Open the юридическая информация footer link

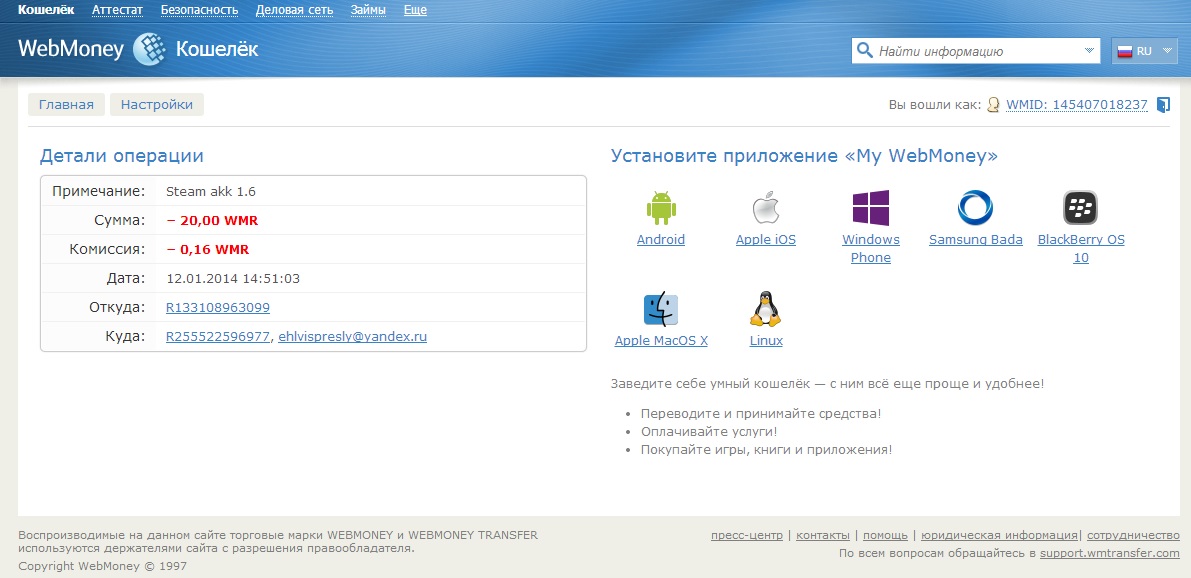tap(999, 535)
